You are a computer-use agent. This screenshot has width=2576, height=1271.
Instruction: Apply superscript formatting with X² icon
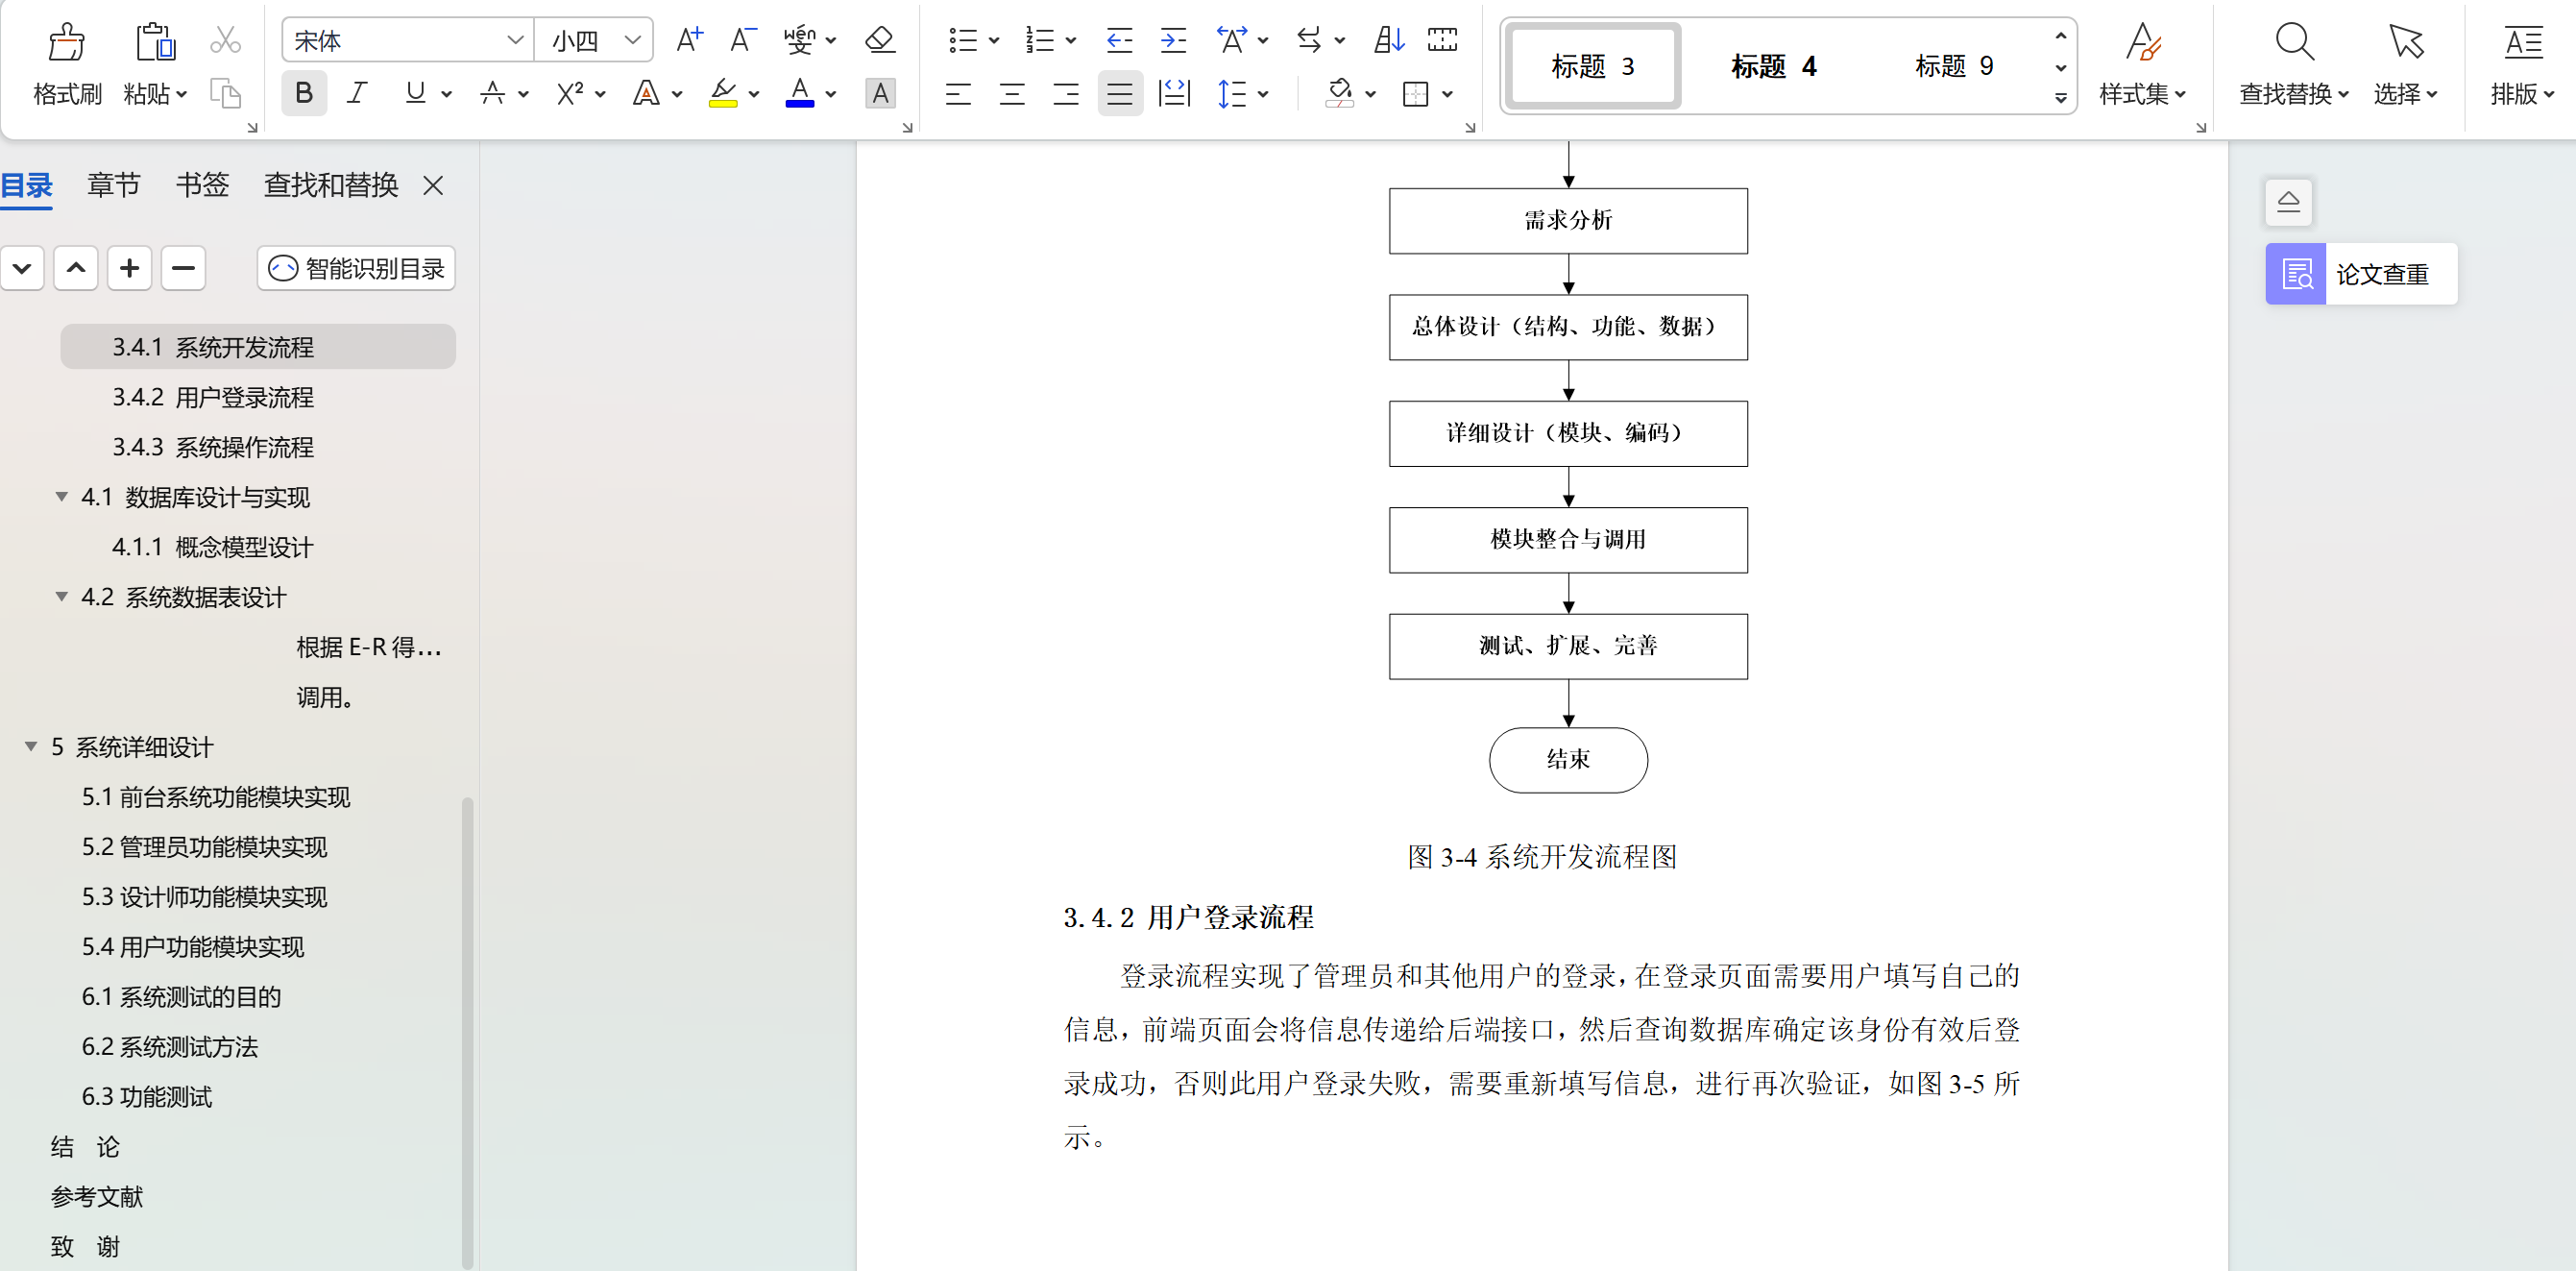[x=570, y=93]
